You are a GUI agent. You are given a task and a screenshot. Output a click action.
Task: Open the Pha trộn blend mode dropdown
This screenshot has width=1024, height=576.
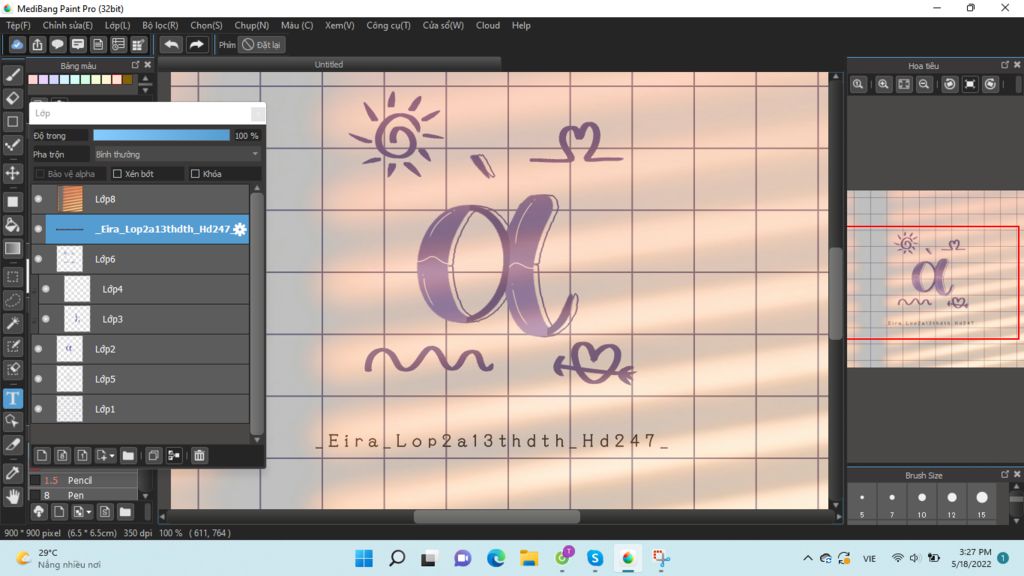coord(176,155)
